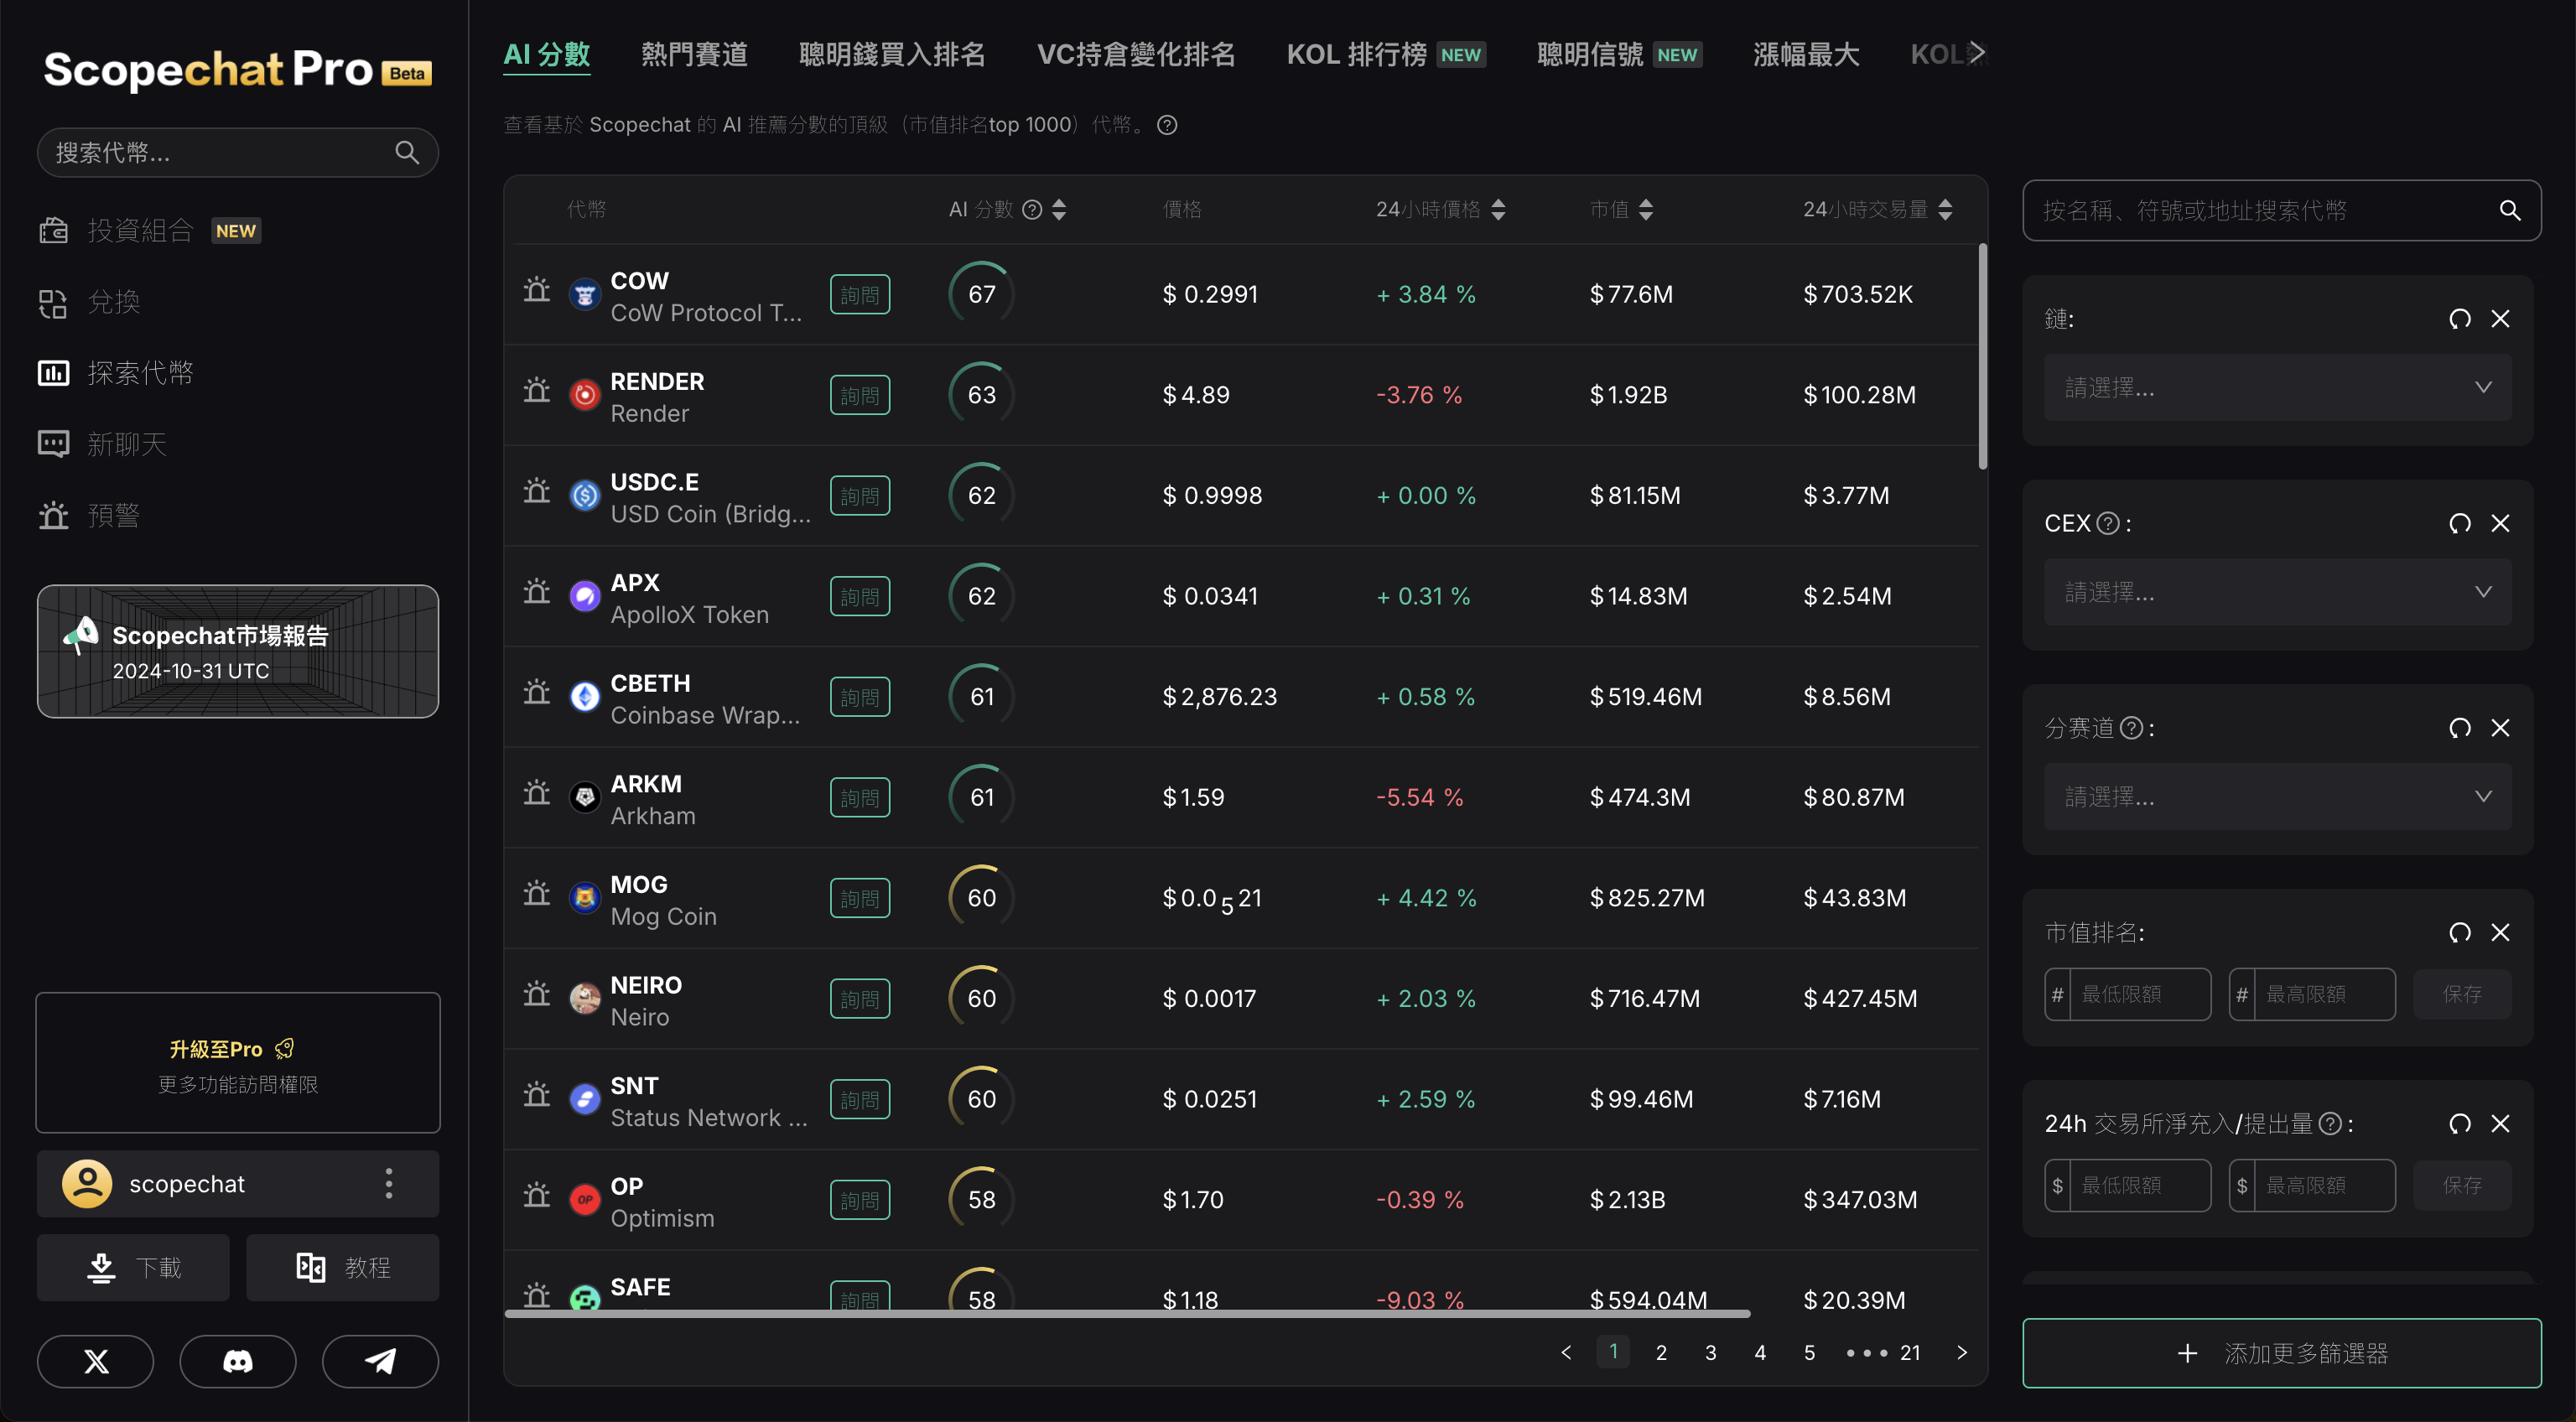Switch to the 熱門賽道 tab
Viewport: 2576px width, 1422px height.
coord(694,54)
